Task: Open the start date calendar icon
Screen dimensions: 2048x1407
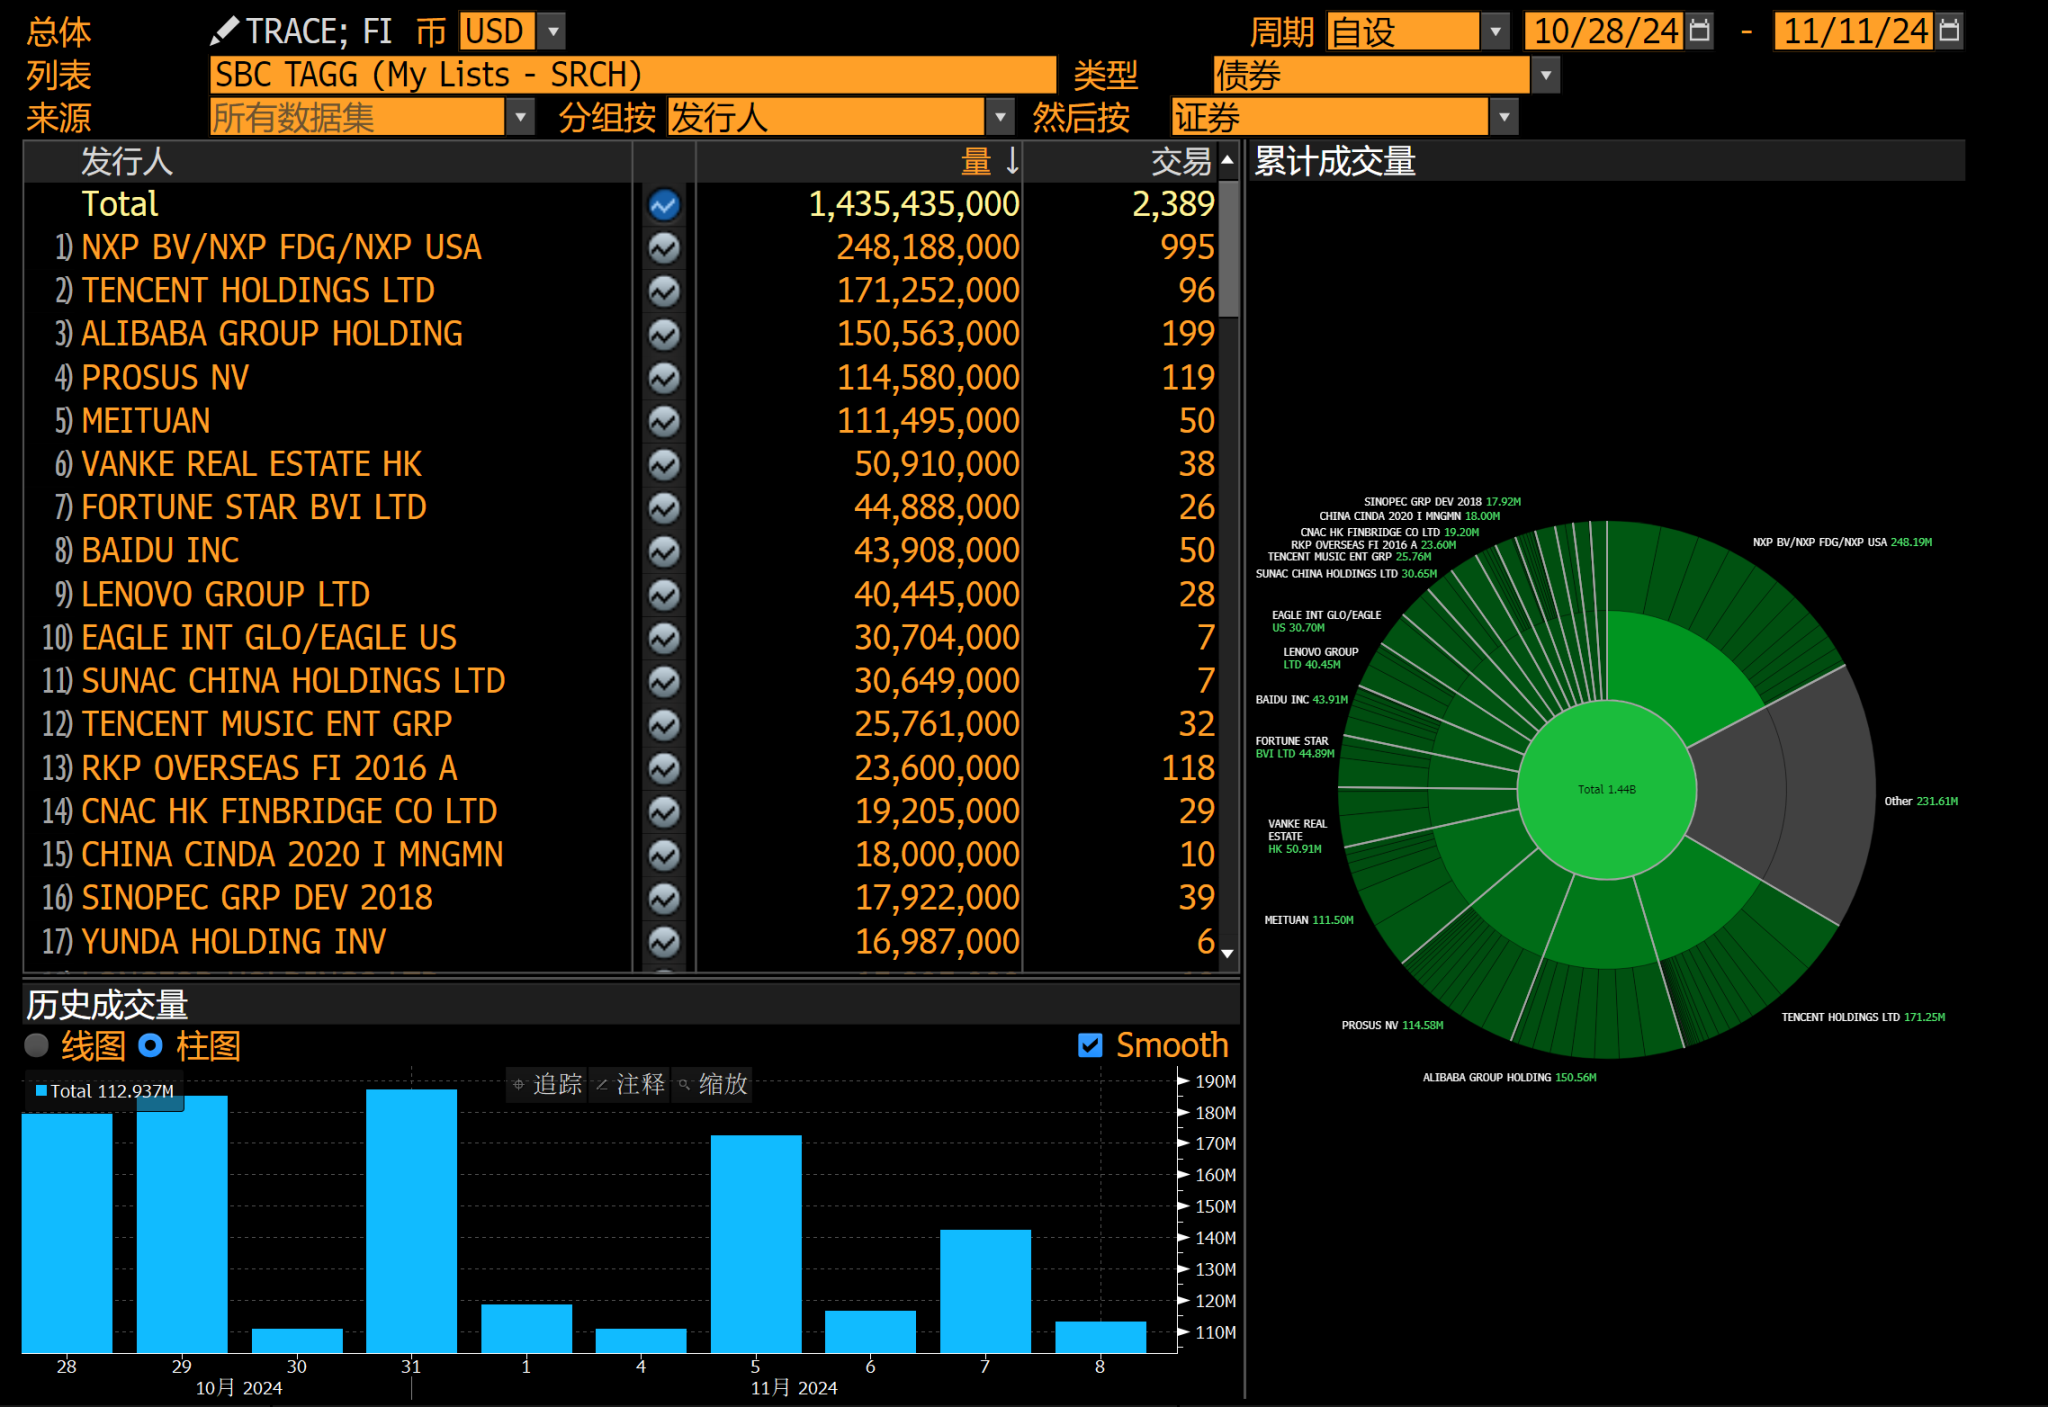Action: (1699, 31)
